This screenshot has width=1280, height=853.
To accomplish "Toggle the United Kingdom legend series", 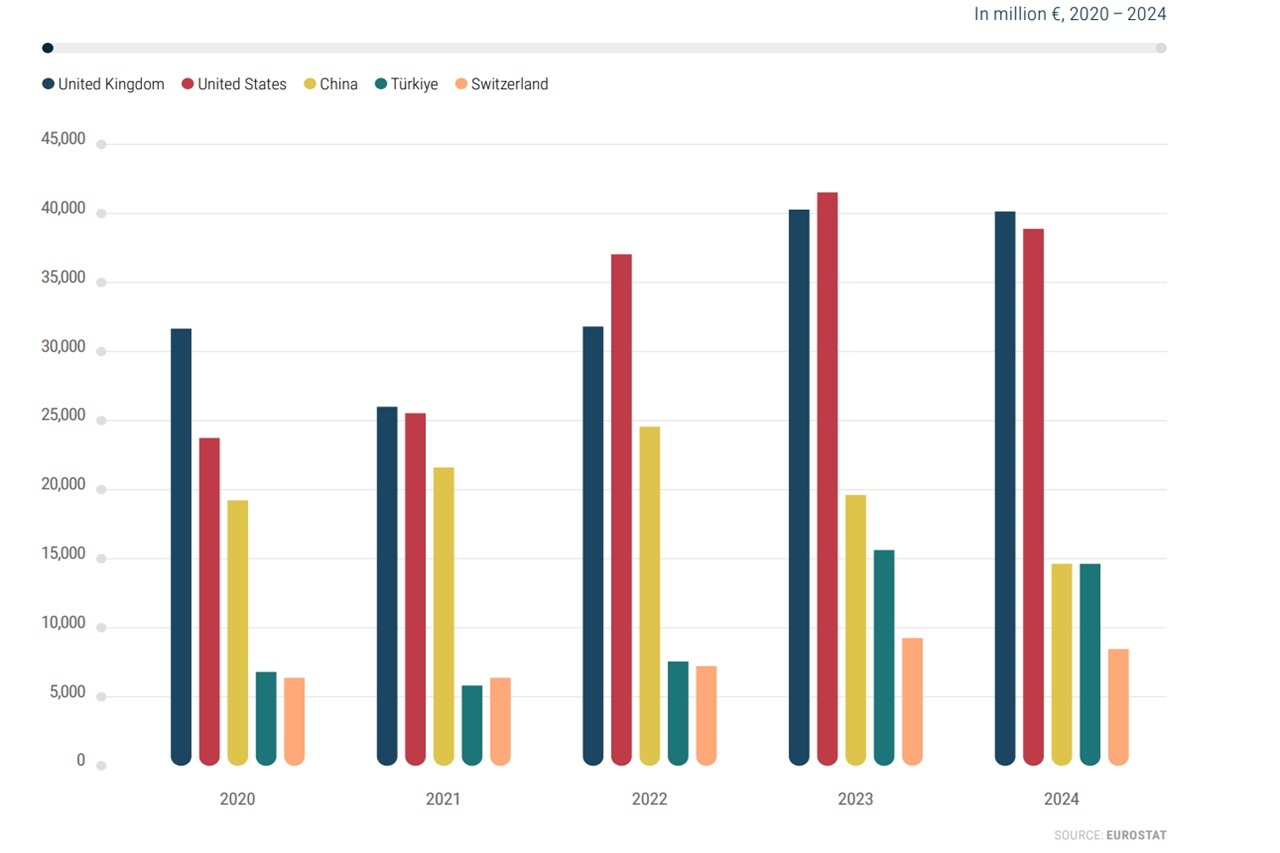I will click(x=103, y=84).
